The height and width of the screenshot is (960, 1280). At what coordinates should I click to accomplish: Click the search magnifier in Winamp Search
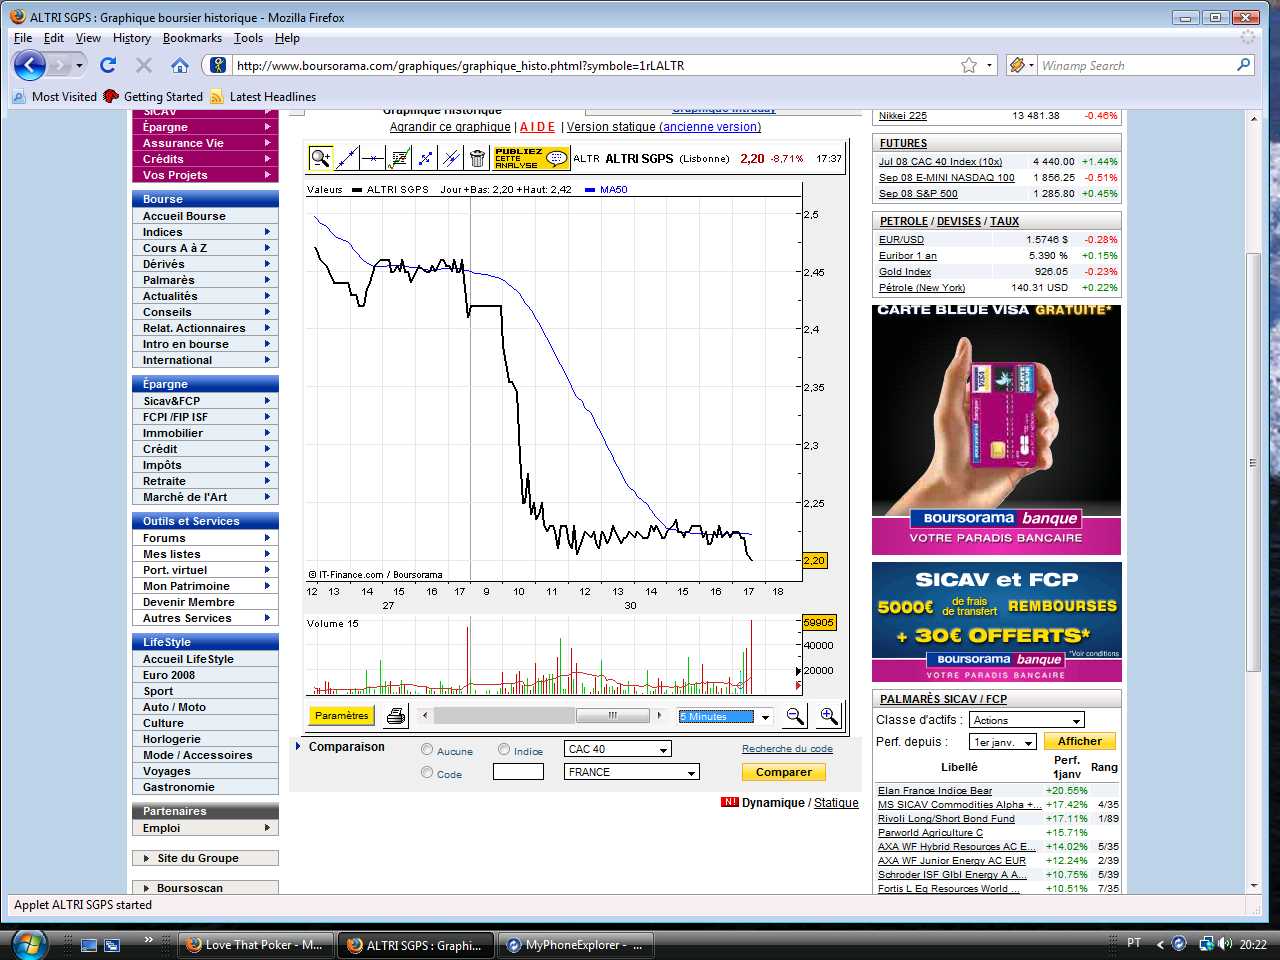pos(1243,65)
